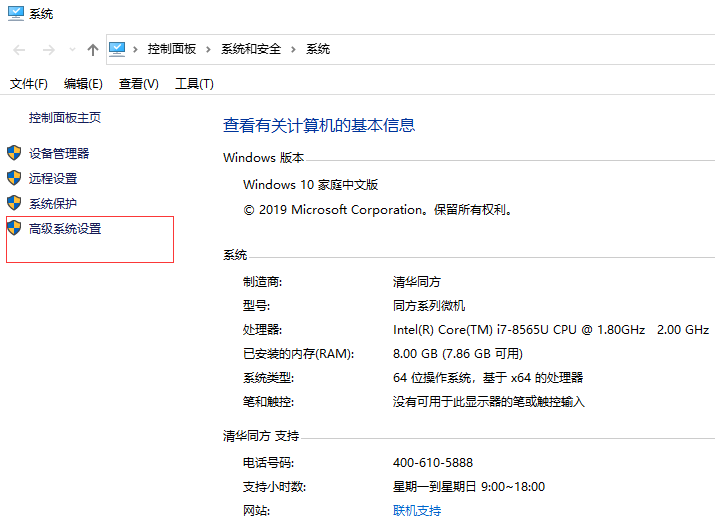Click the 系统 breadcrumb item

(x=318, y=49)
